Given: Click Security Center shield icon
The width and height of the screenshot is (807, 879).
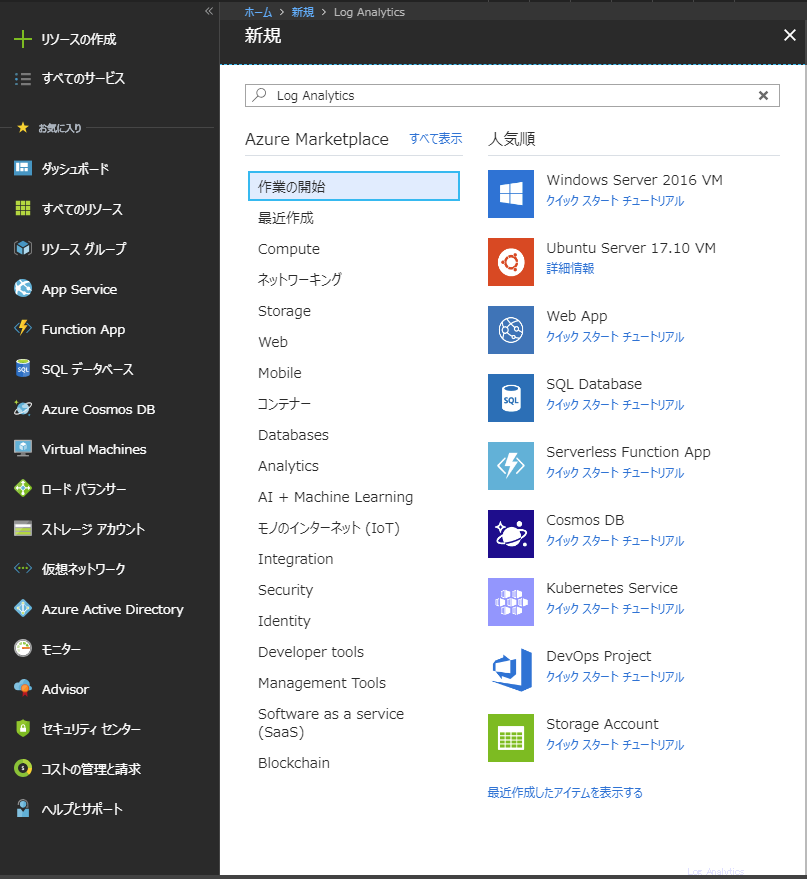Looking at the screenshot, I should 22,729.
